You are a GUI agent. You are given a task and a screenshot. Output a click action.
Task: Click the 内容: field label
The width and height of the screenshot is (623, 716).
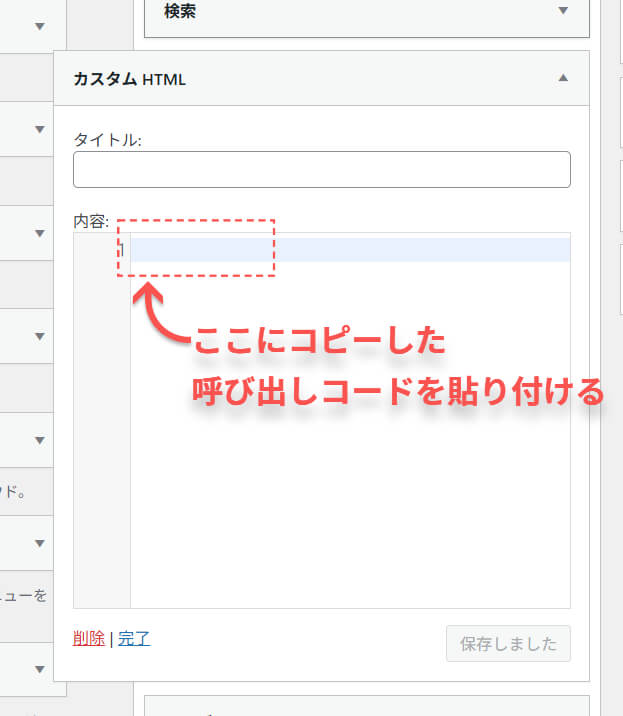[91, 221]
